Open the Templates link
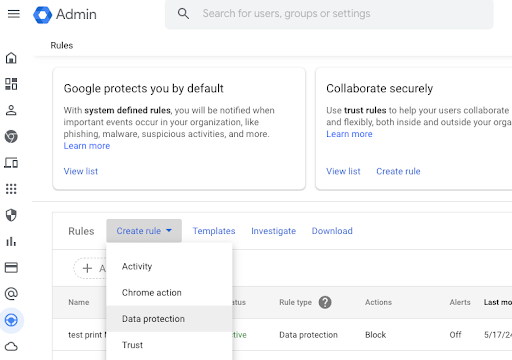This screenshot has height=360, width=512. [x=214, y=231]
